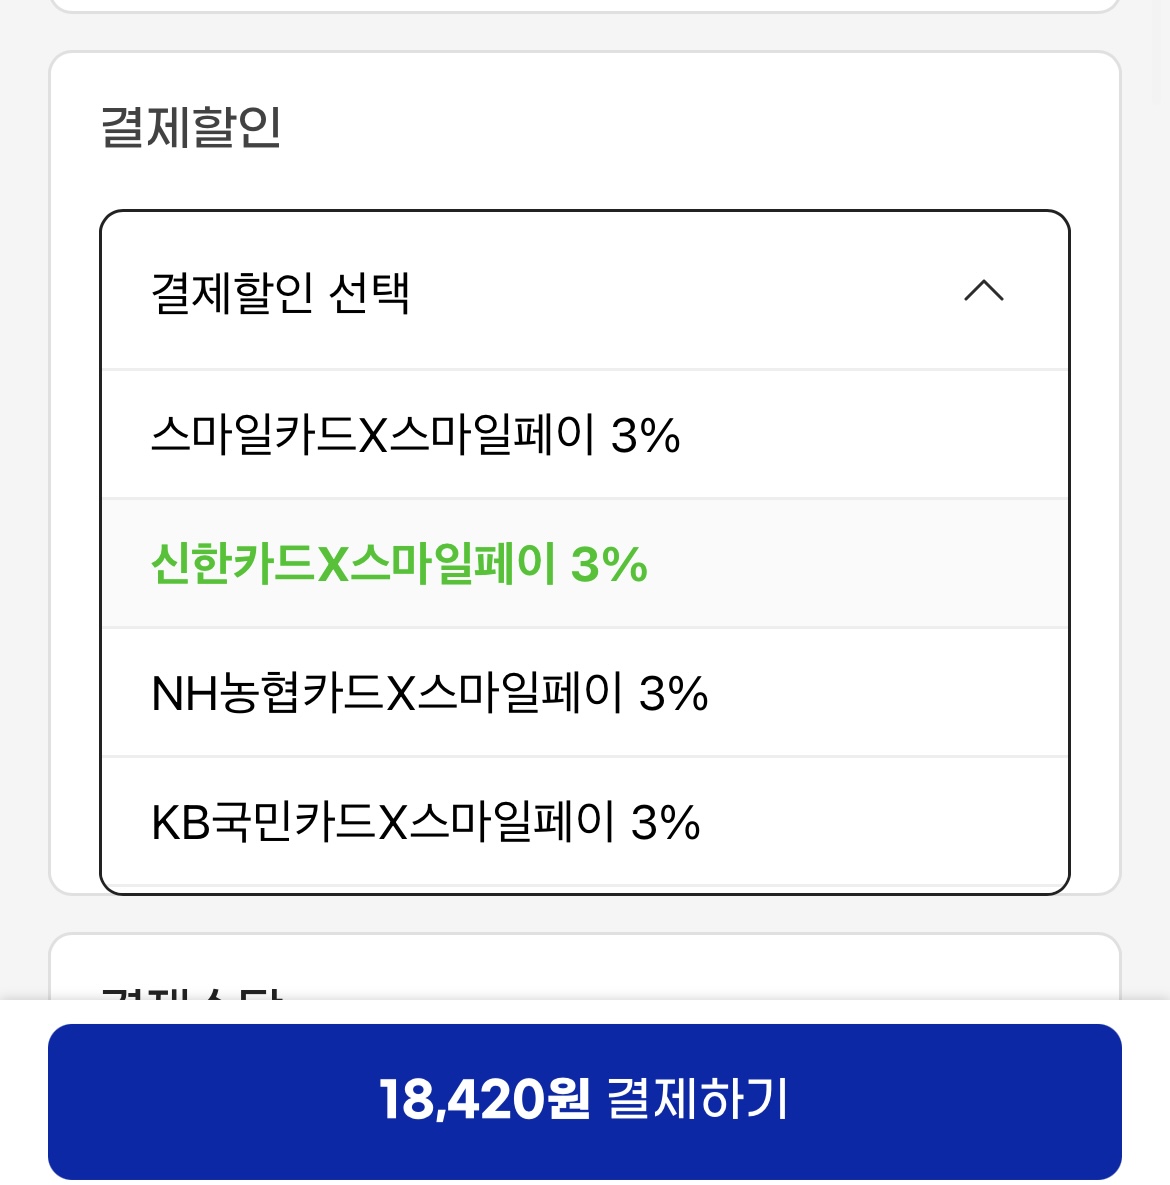The height and width of the screenshot is (1185, 1170).
Task: Select the last card discount, KB국민카드
Action: point(425,822)
